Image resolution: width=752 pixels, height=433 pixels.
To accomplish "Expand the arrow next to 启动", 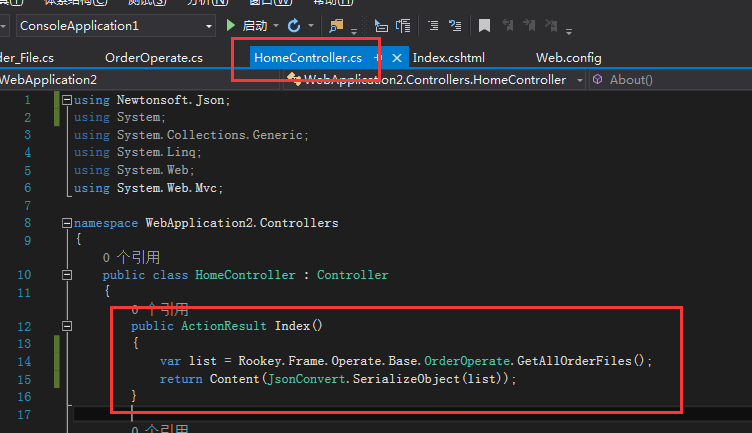I will click(x=276, y=25).
